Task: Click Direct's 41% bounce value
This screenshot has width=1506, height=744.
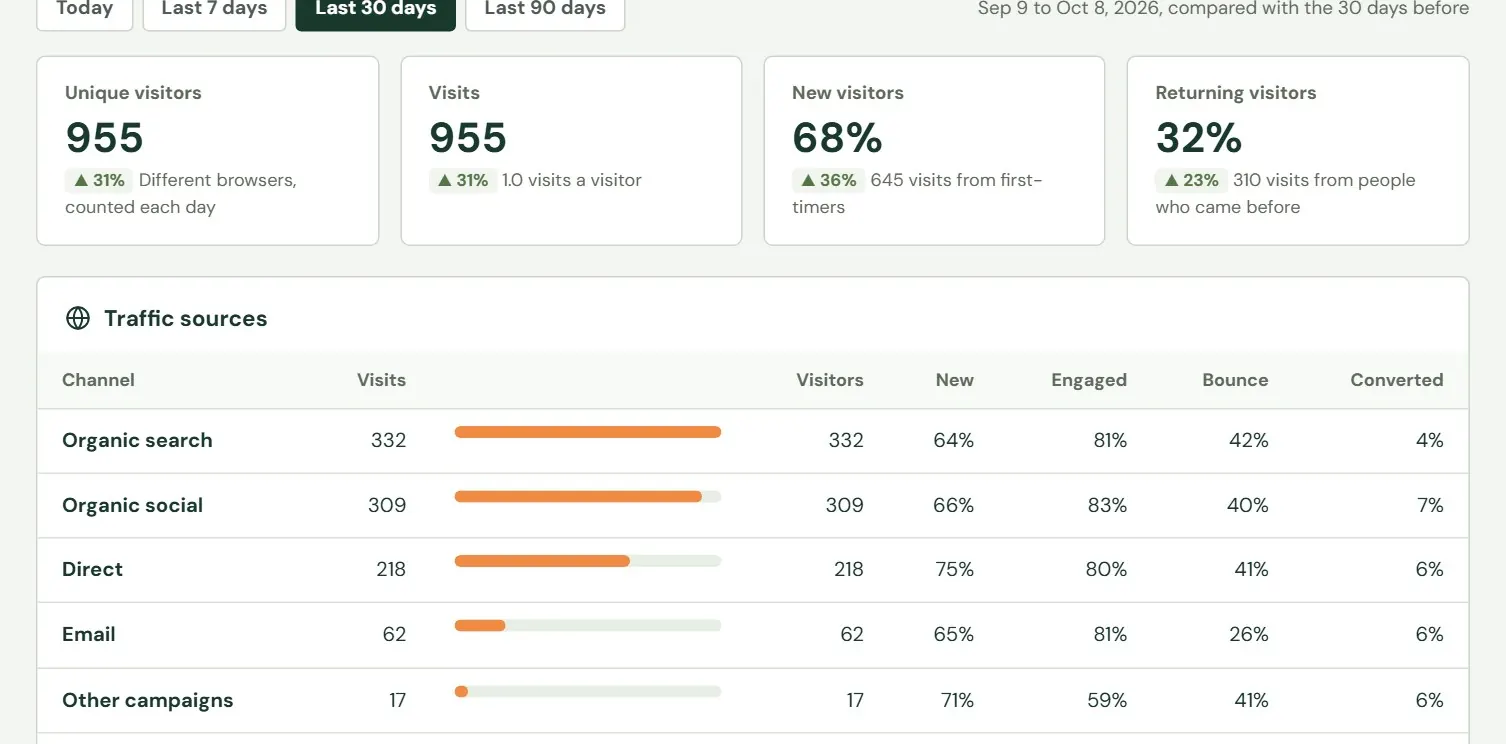Action: [x=1251, y=569]
